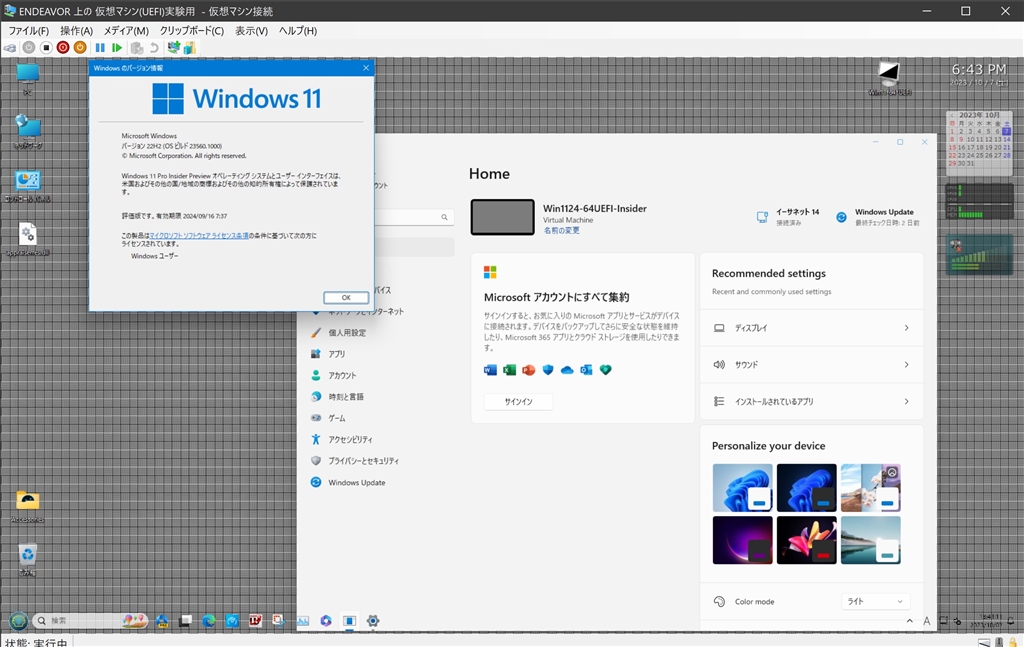
Task: Open アカウント in Settings sidebar
Action: click(x=342, y=375)
